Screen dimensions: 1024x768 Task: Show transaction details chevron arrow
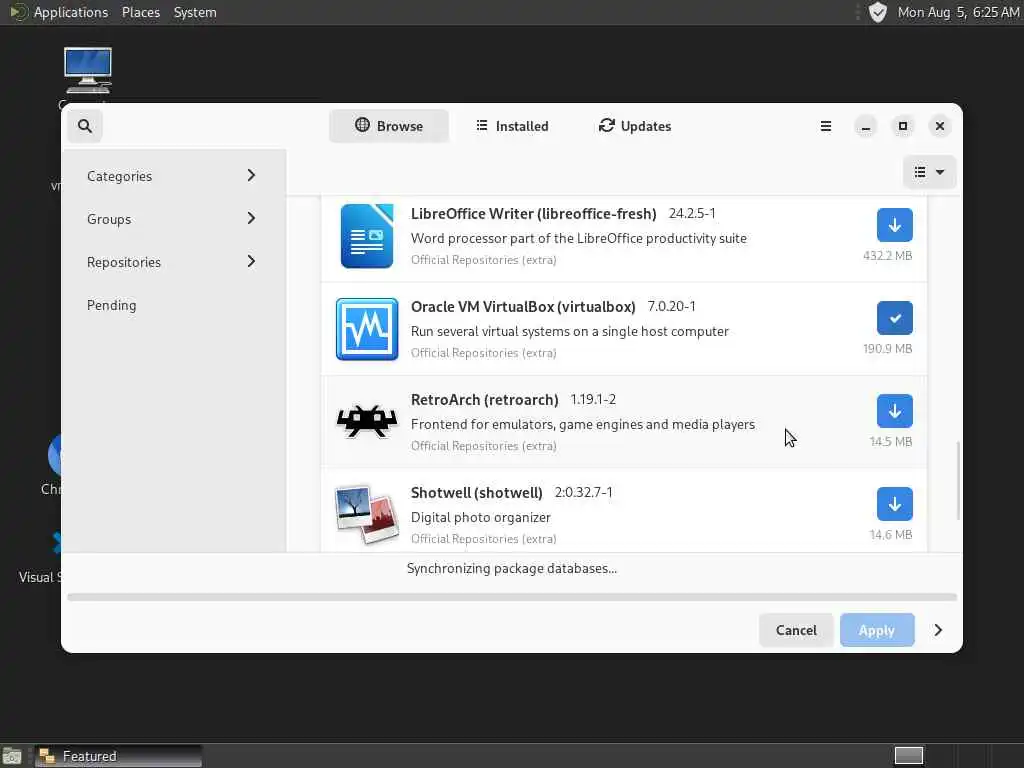(x=938, y=630)
